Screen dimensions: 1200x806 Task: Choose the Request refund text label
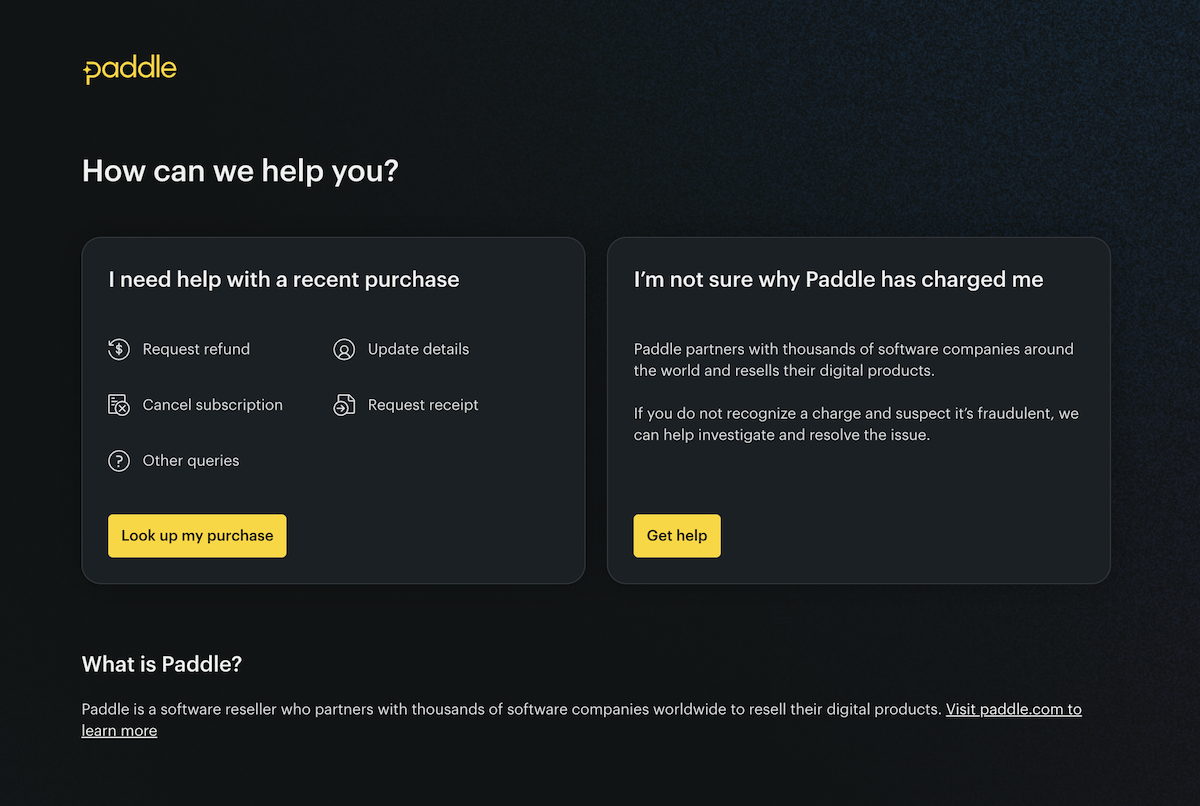coord(196,349)
